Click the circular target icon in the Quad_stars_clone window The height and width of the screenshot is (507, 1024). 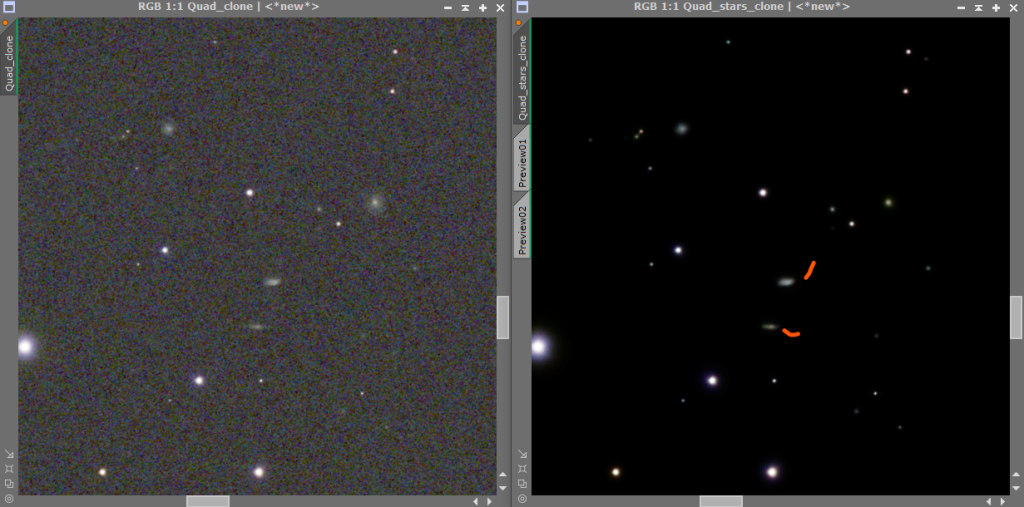click(x=522, y=499)
